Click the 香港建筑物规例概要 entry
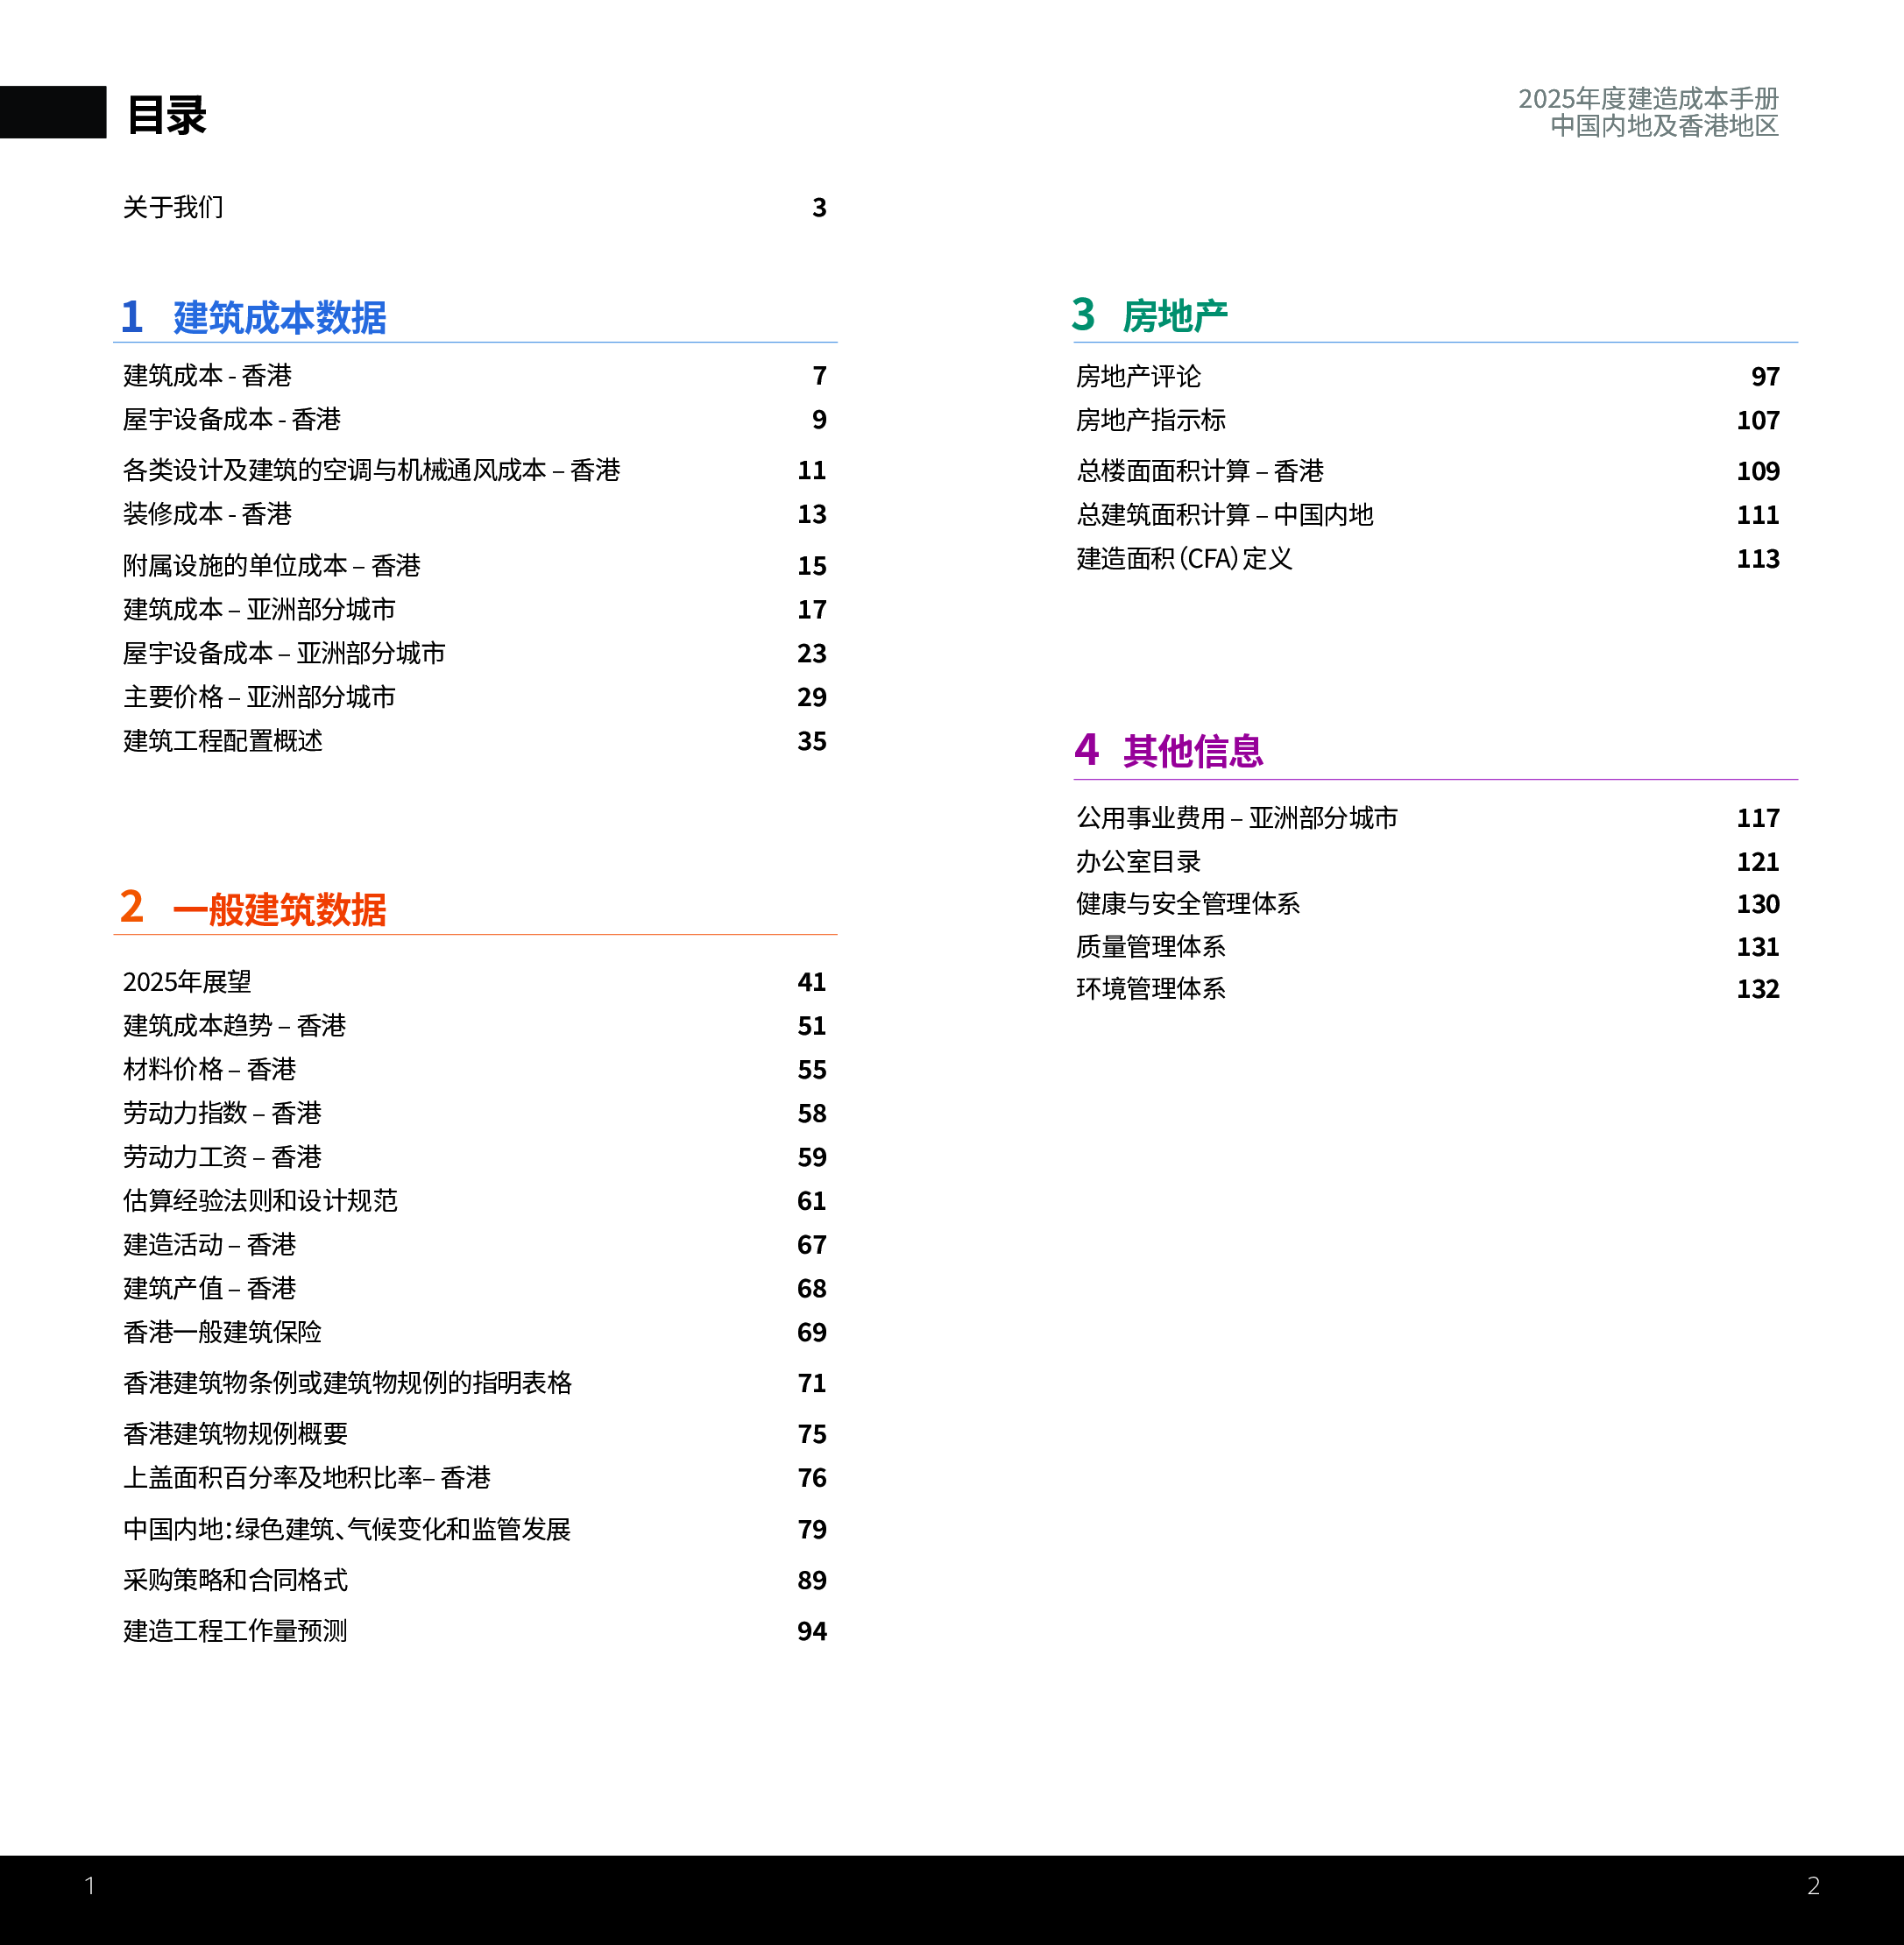 tap(235, 1434)
